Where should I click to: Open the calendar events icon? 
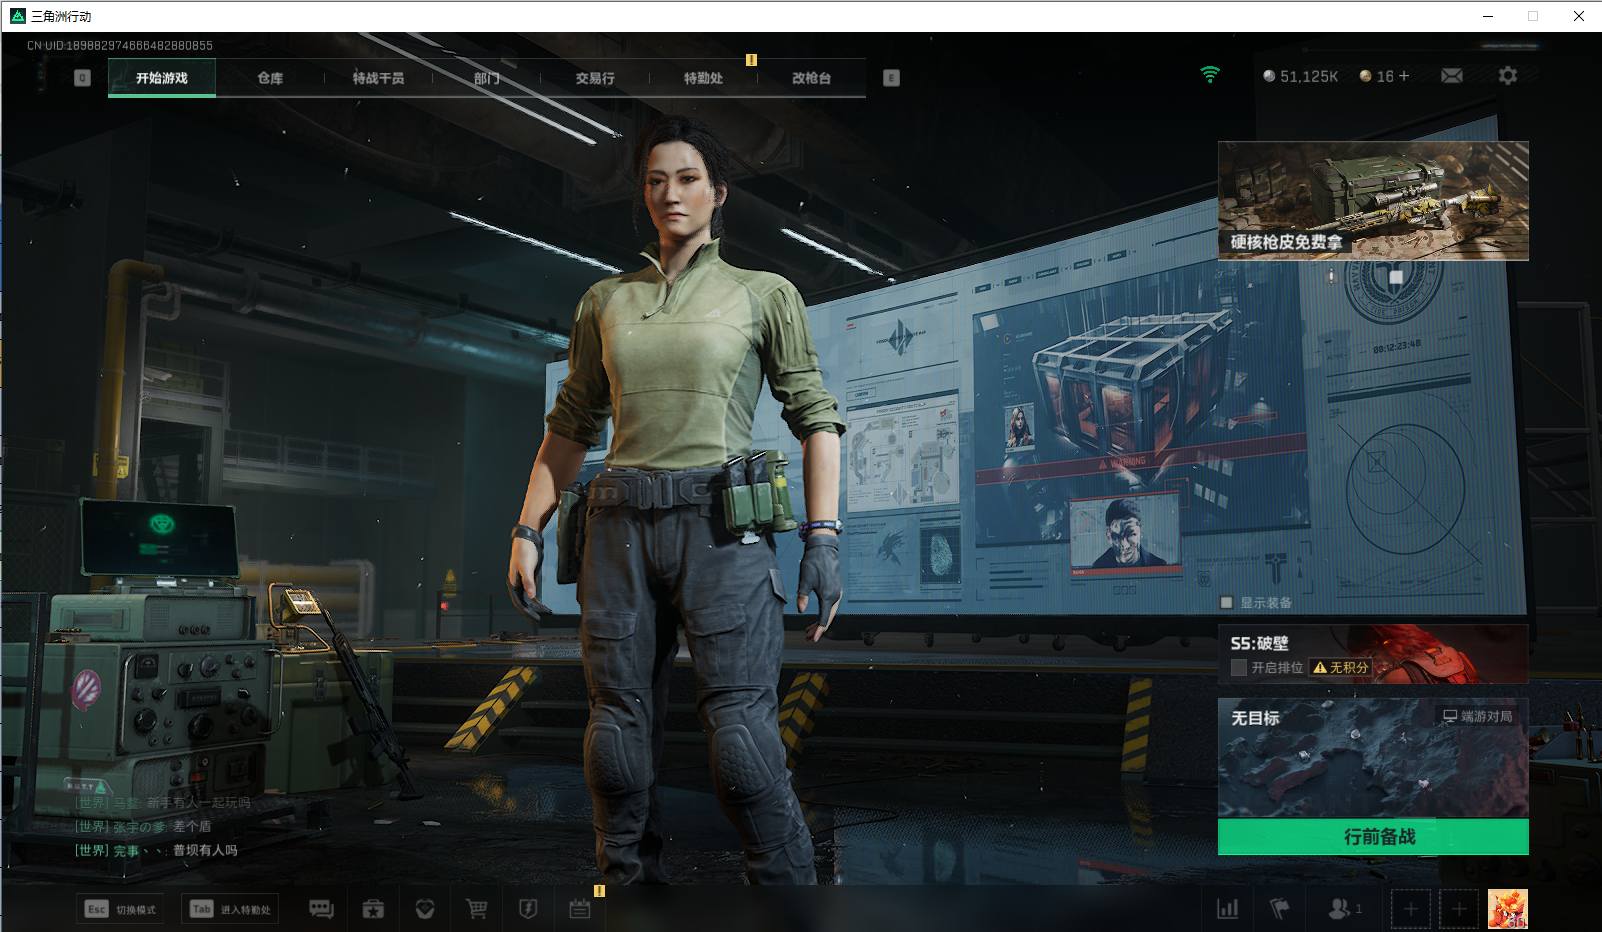580,909
